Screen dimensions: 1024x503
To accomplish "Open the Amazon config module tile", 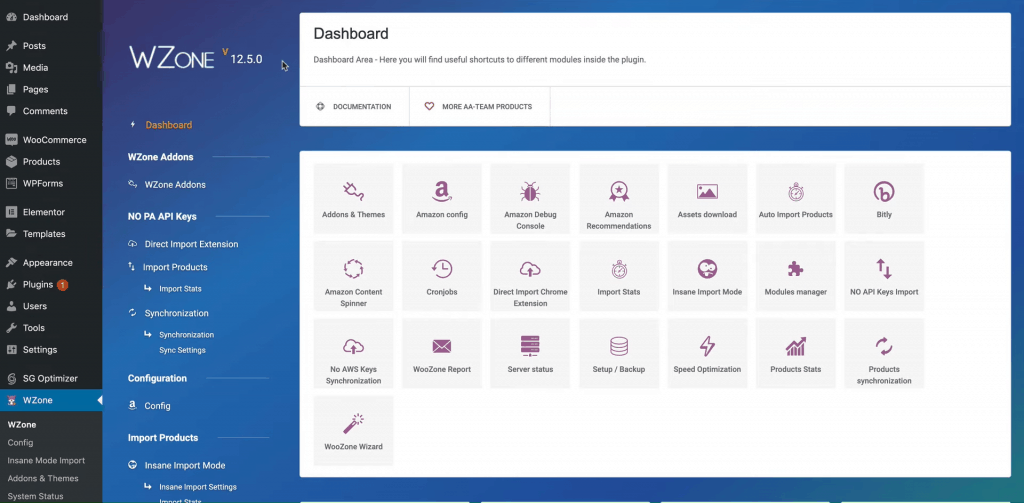I will 442,198.
